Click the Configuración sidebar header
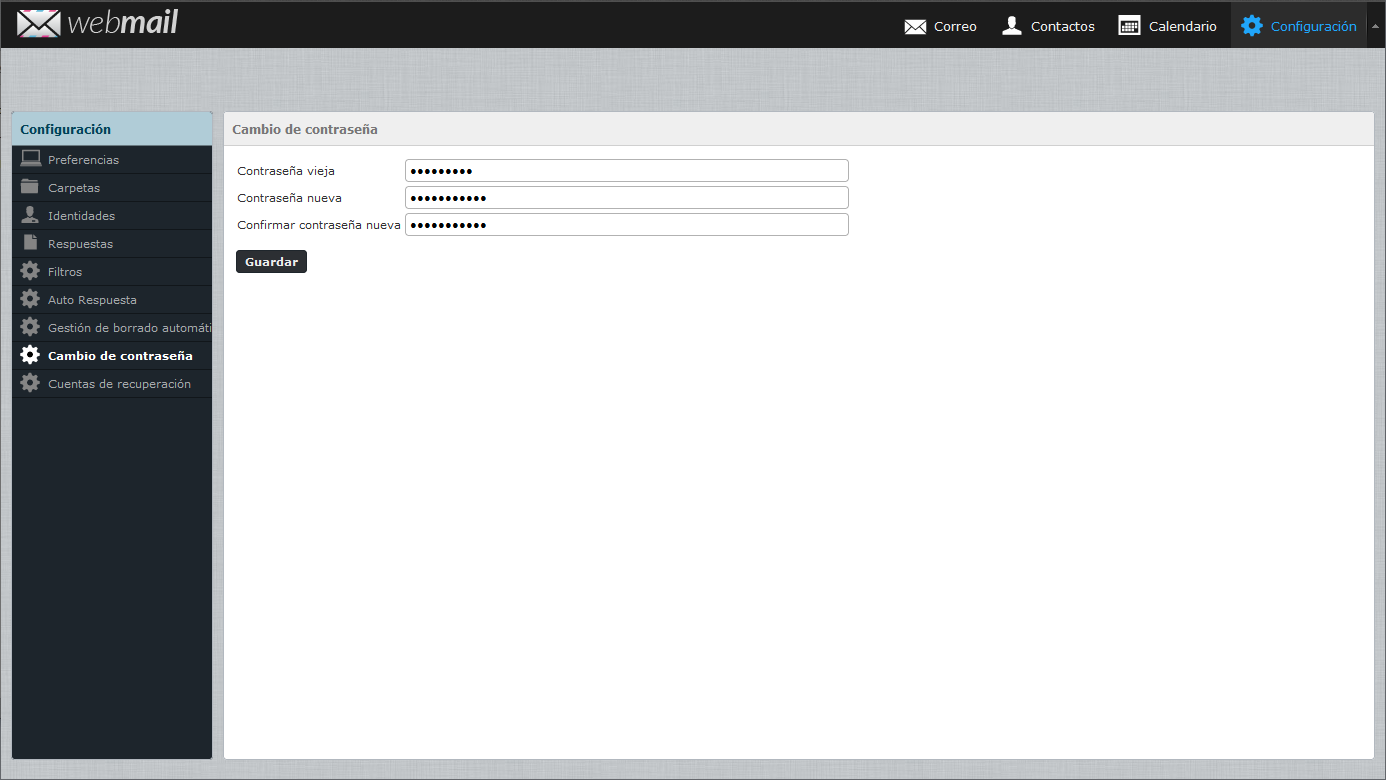1386x780 pixels. point(112,129)
